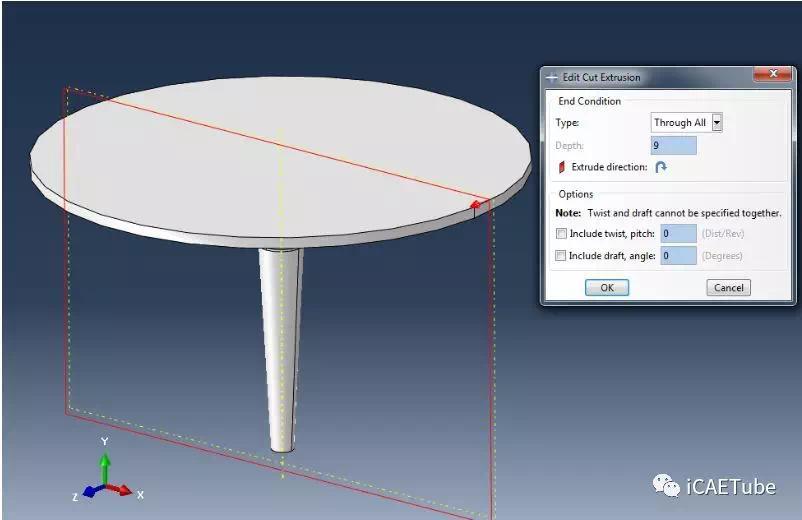The width and height of the screenshot is (802, 520).
Task: Click the End Condition group label
Action: (x=589, y=101)
